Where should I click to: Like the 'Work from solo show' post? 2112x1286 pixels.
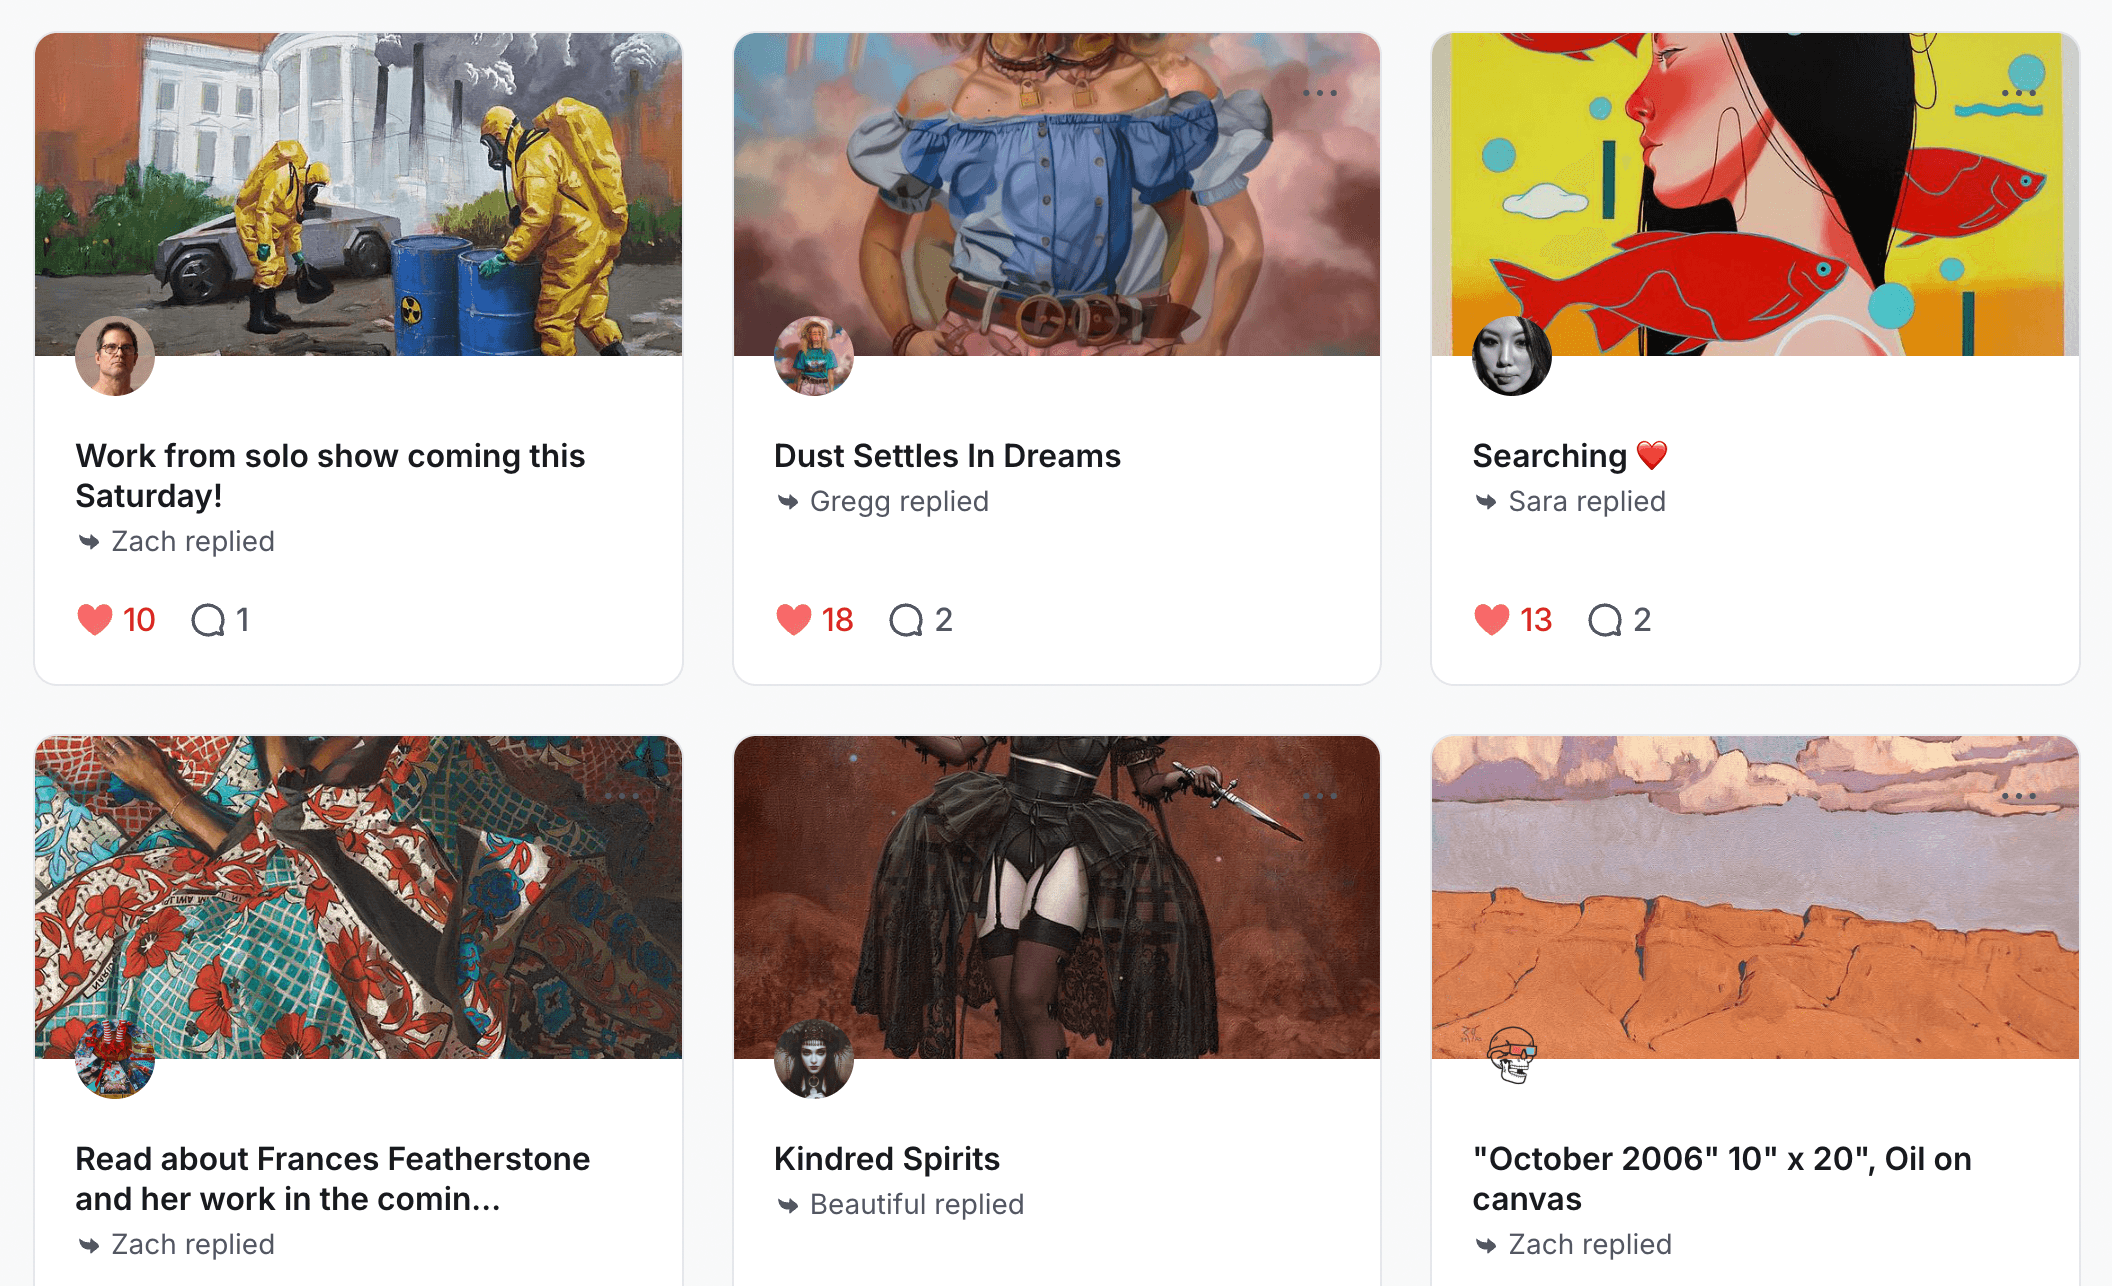point(95,620)
